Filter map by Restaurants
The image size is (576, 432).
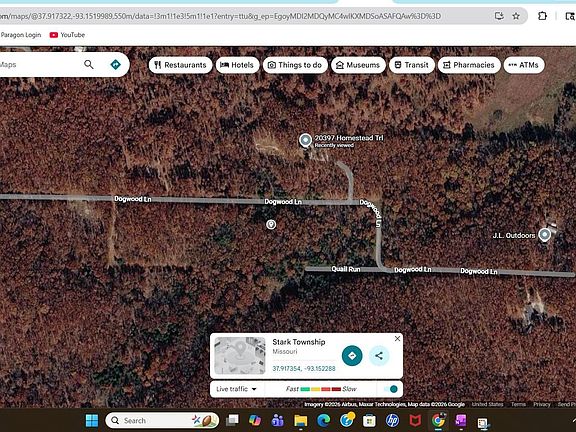(x=180, y=65)
